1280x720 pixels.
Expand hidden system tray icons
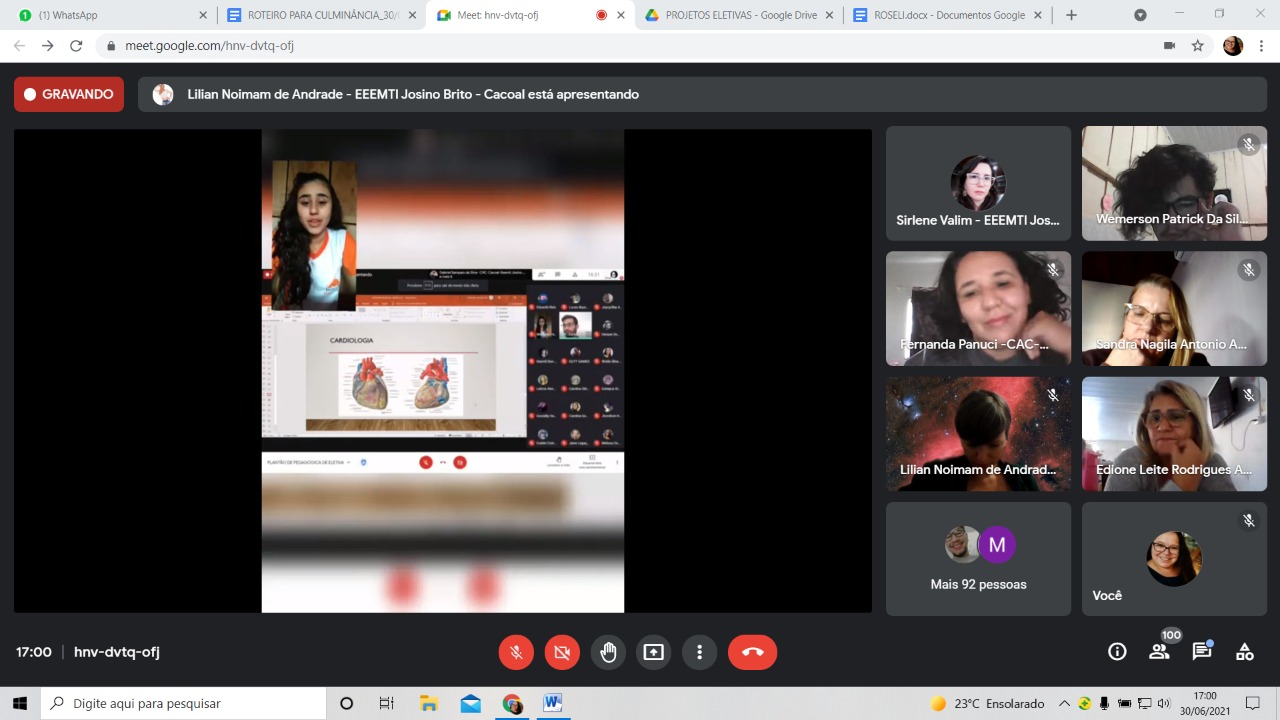coord(1064,703)
